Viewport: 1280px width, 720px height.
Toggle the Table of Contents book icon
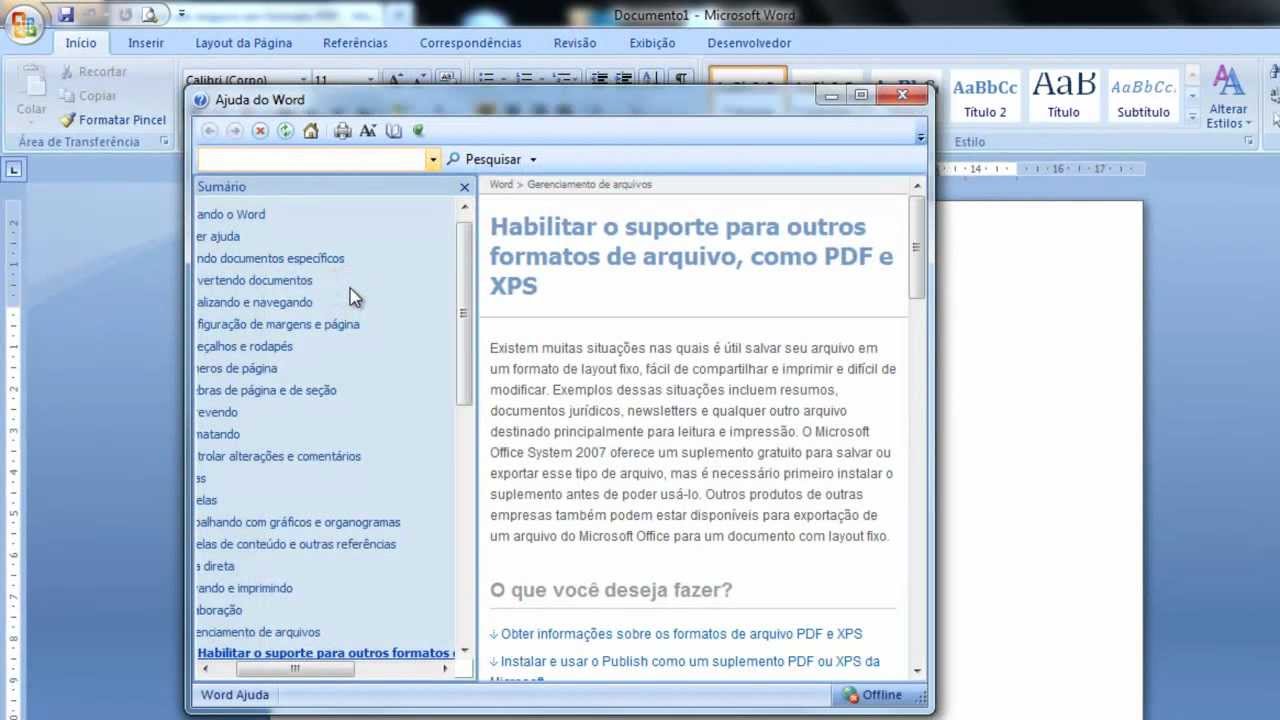click(393, 131)
